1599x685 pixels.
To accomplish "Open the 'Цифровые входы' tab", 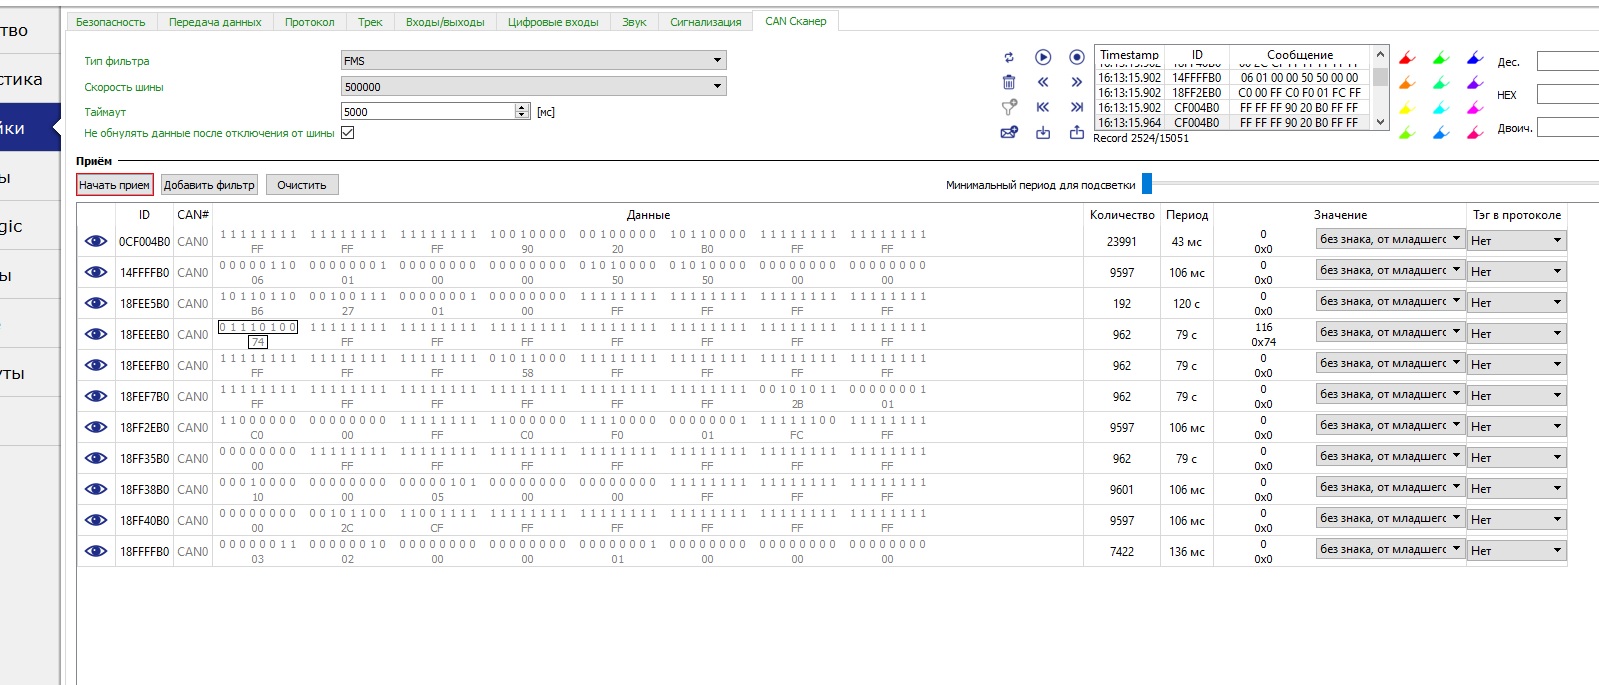I will click(553, 21).
